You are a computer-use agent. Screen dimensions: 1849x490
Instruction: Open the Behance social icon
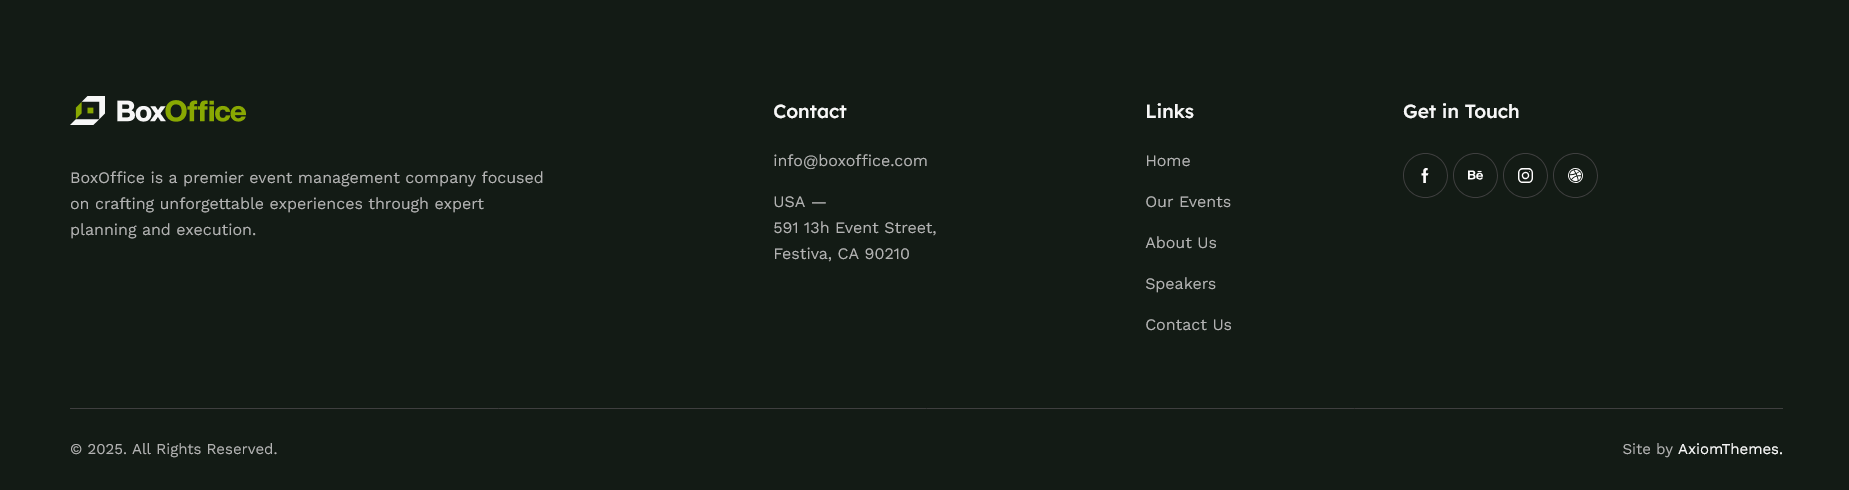tap(1475, 176)
